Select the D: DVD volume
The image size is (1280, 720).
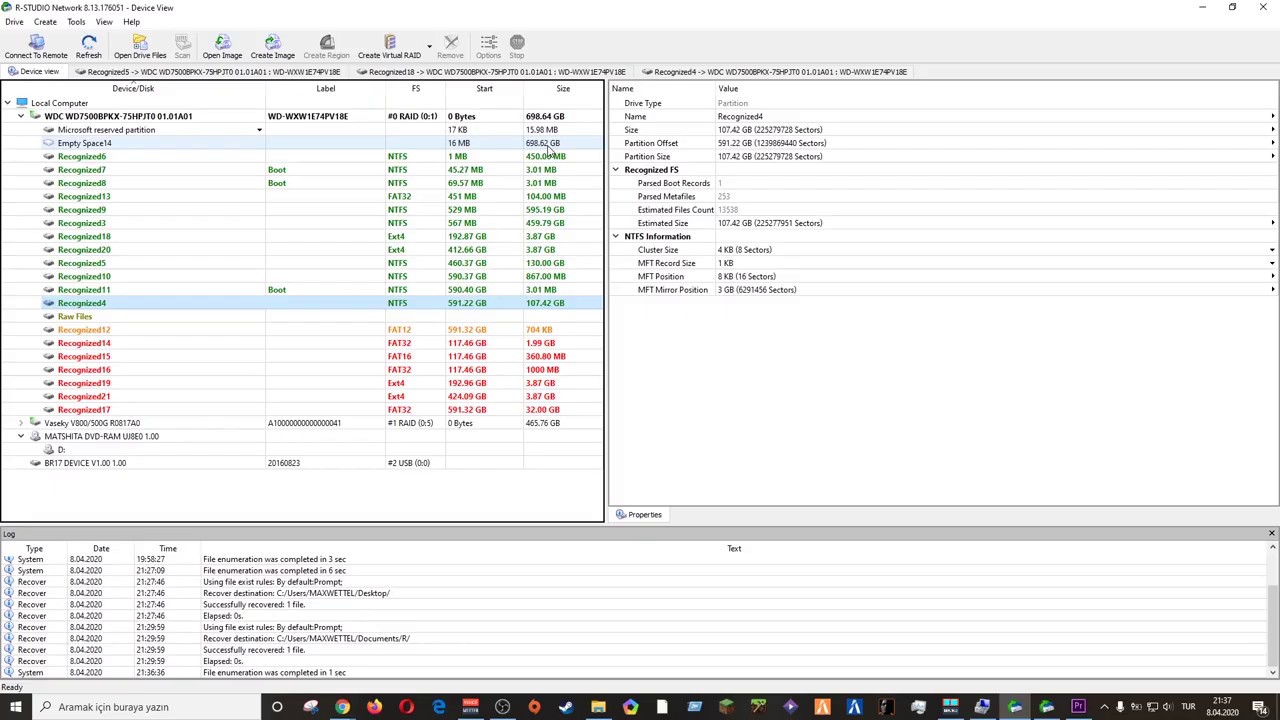pyautogui.click(x=302, y=450)
